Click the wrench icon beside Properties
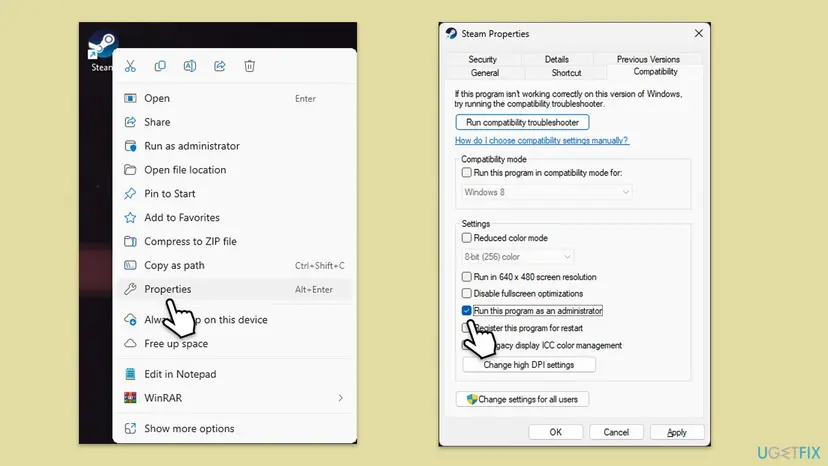 coord(130,289)
